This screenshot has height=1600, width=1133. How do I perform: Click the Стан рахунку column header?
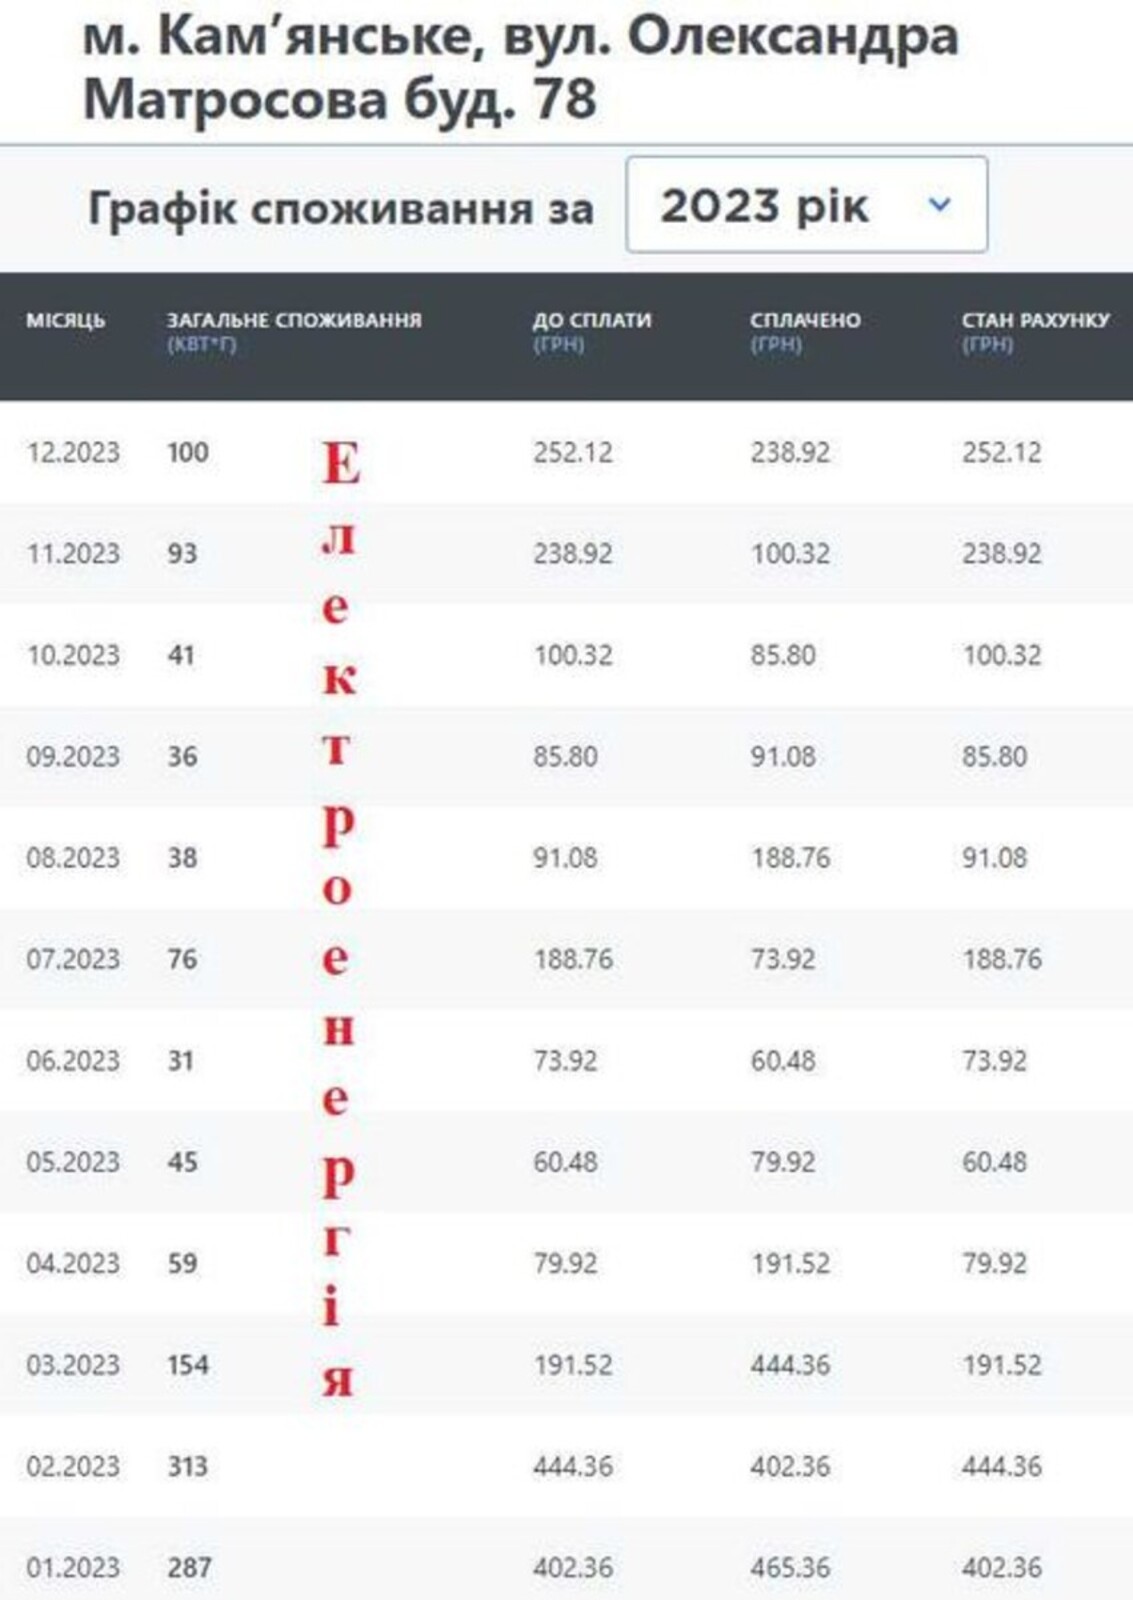click(x=1035, y=320)
